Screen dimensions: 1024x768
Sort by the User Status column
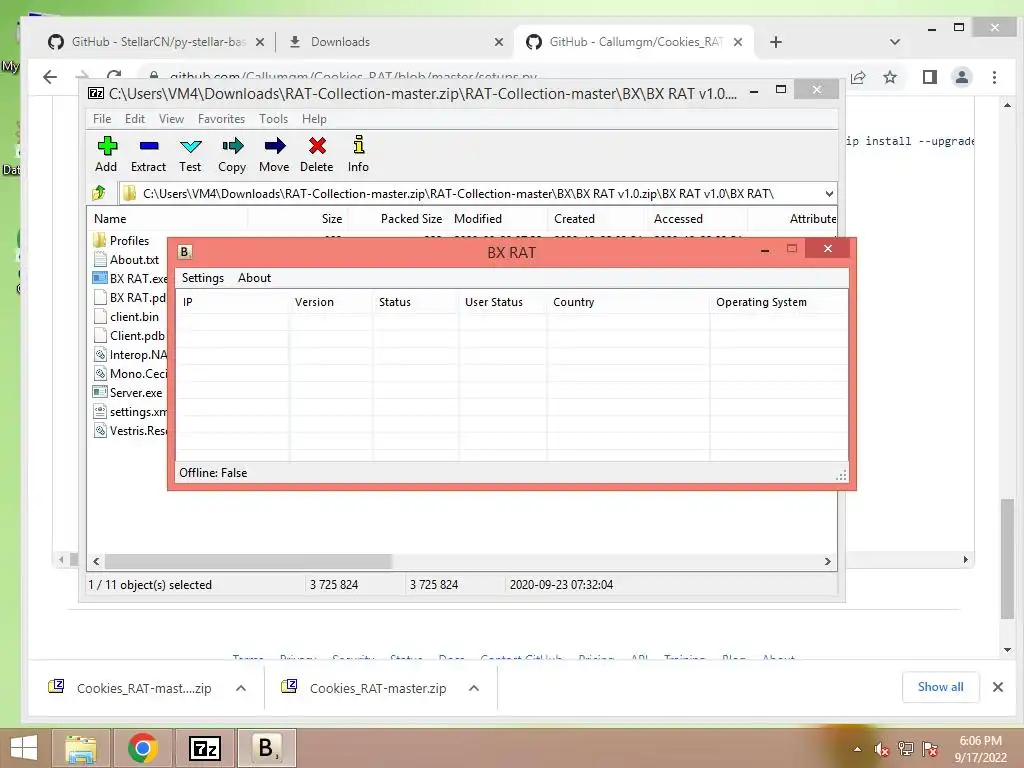pos(503,302)
